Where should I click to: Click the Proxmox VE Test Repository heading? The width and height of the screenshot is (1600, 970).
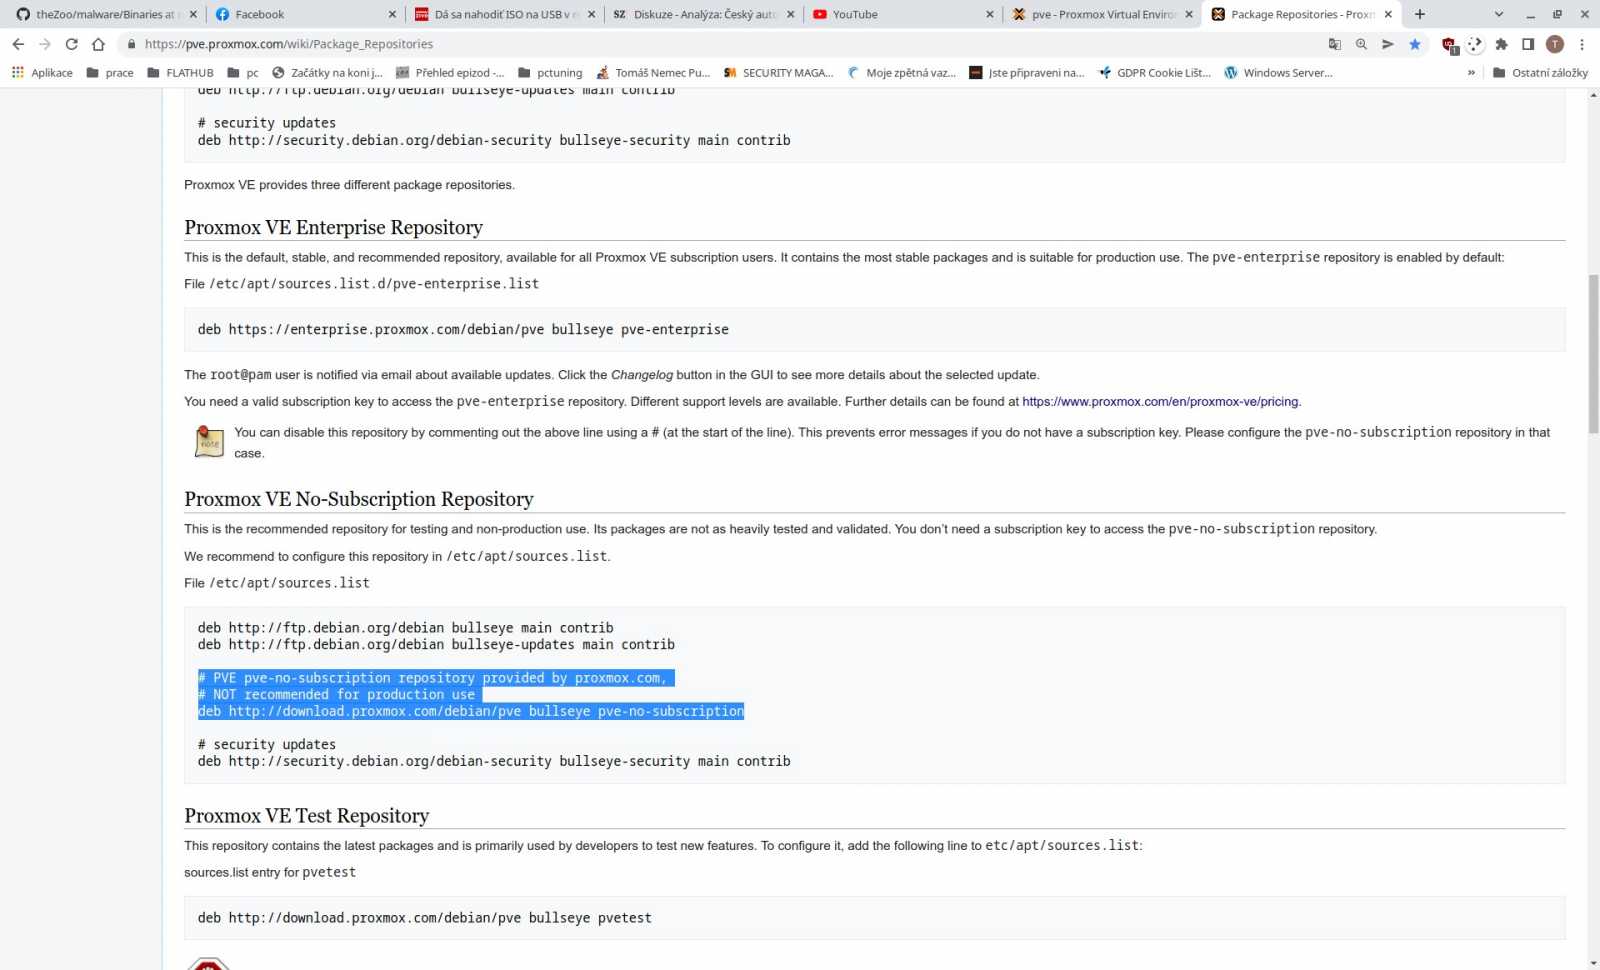(x=307, y=816)
